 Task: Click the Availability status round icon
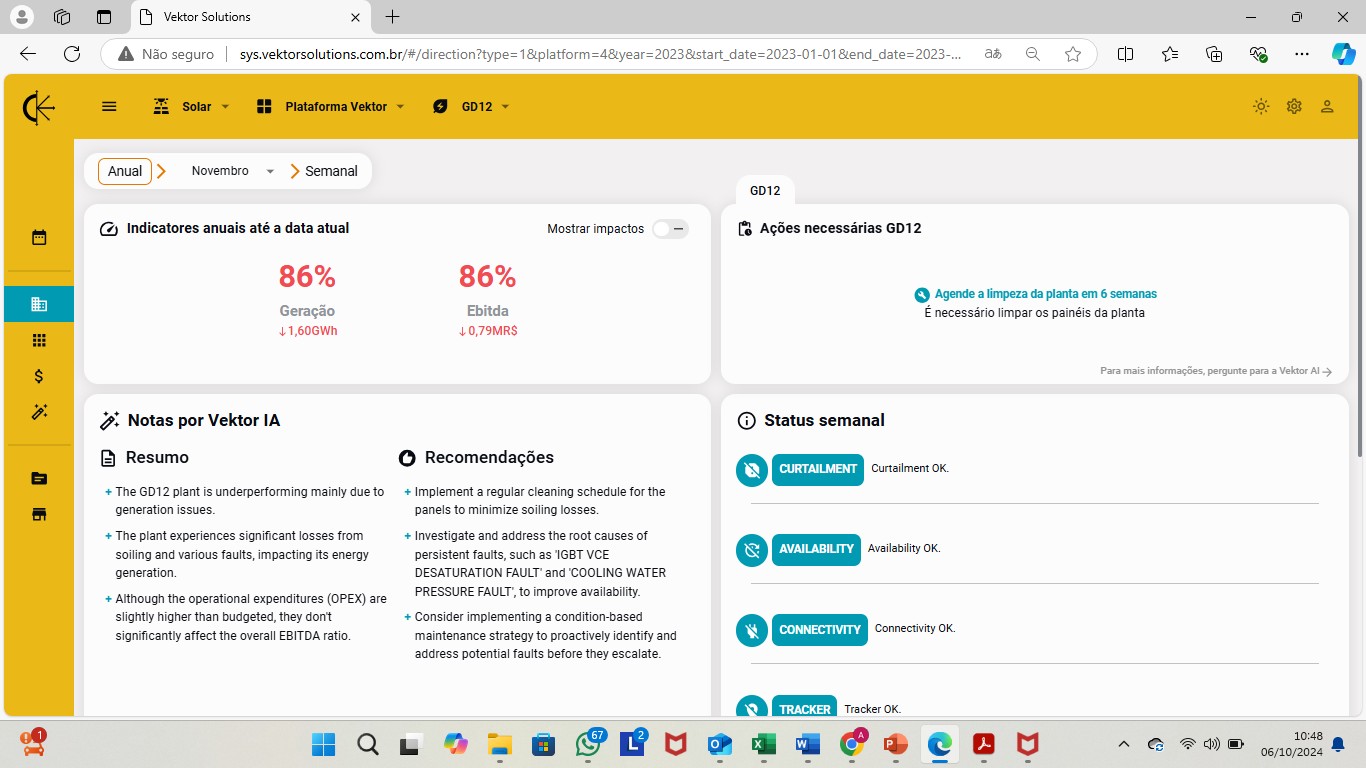tap(752, 550)
